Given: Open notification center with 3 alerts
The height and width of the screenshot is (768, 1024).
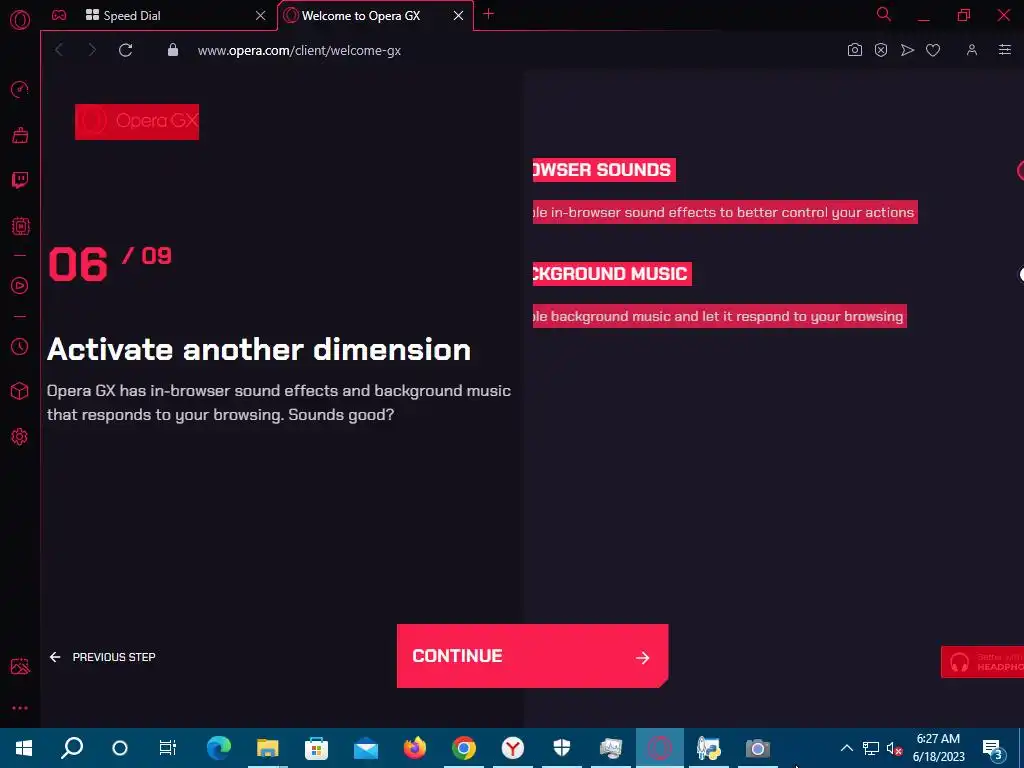Looking at the screenshot, I should pos(993,748).
